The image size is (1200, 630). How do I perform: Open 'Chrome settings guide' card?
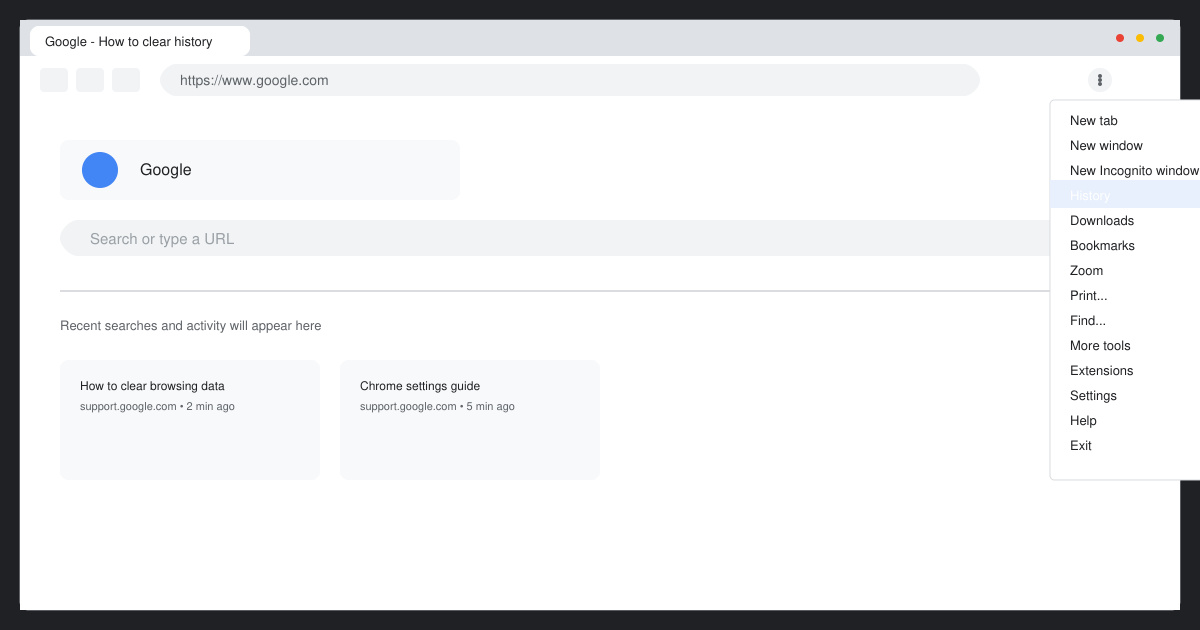click(x=470, y=420)
